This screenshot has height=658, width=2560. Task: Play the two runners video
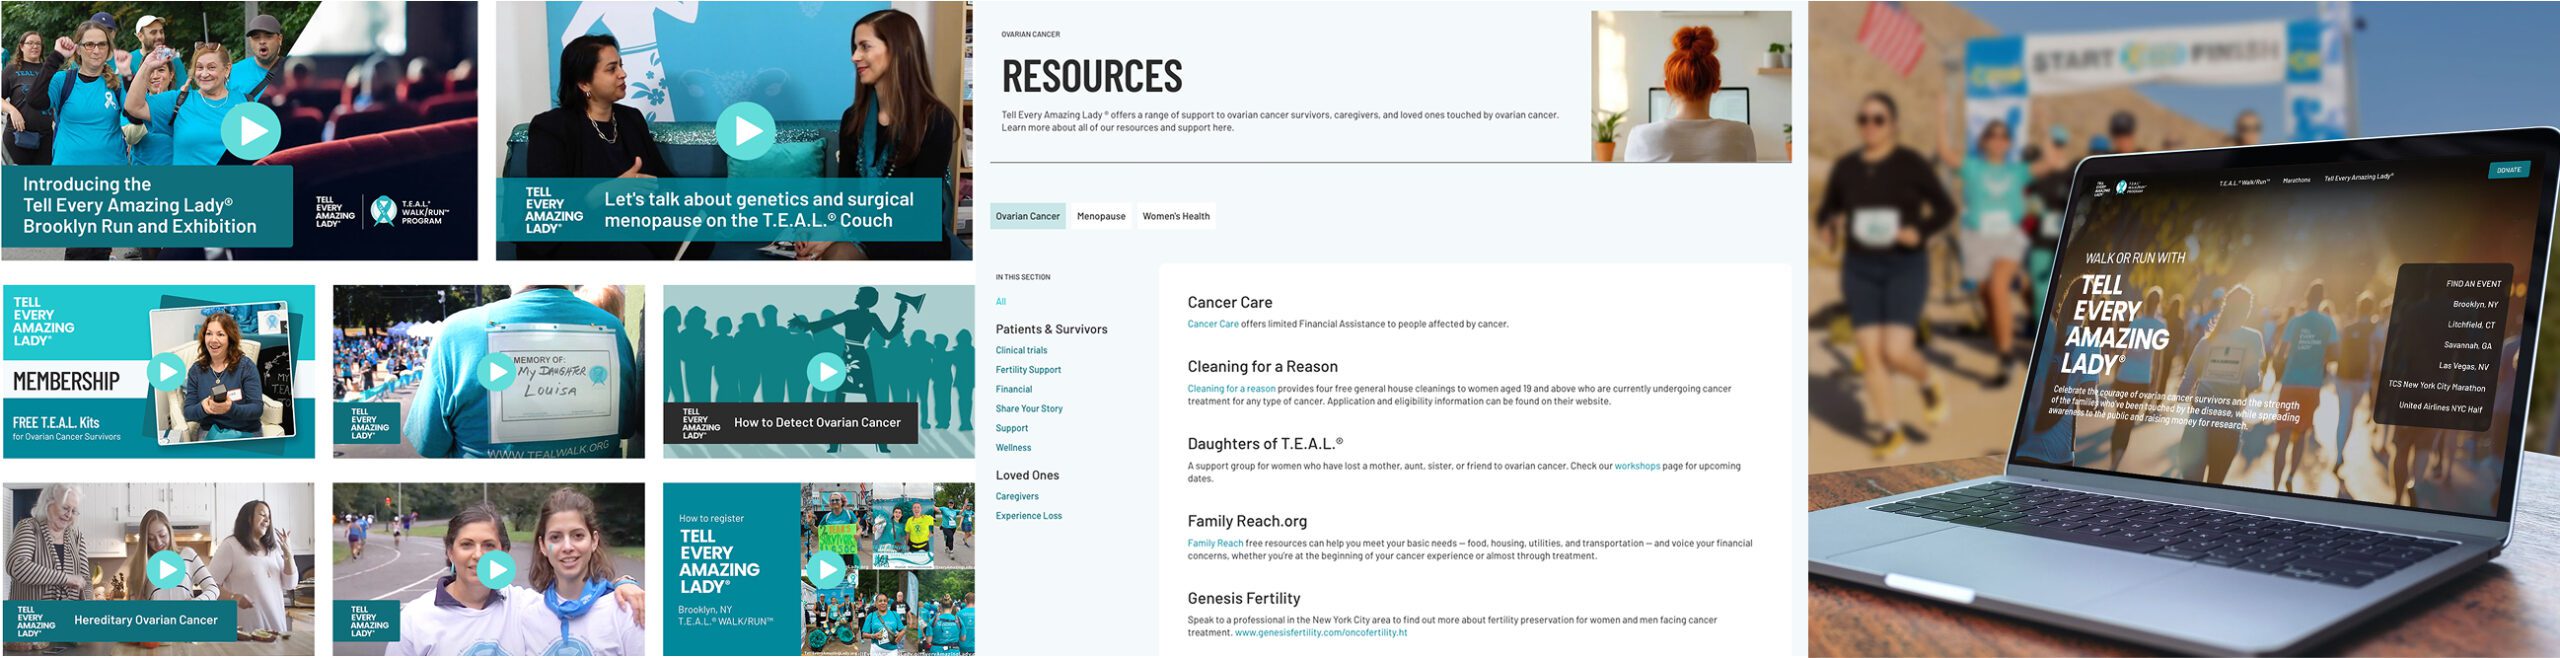point(496,570)
